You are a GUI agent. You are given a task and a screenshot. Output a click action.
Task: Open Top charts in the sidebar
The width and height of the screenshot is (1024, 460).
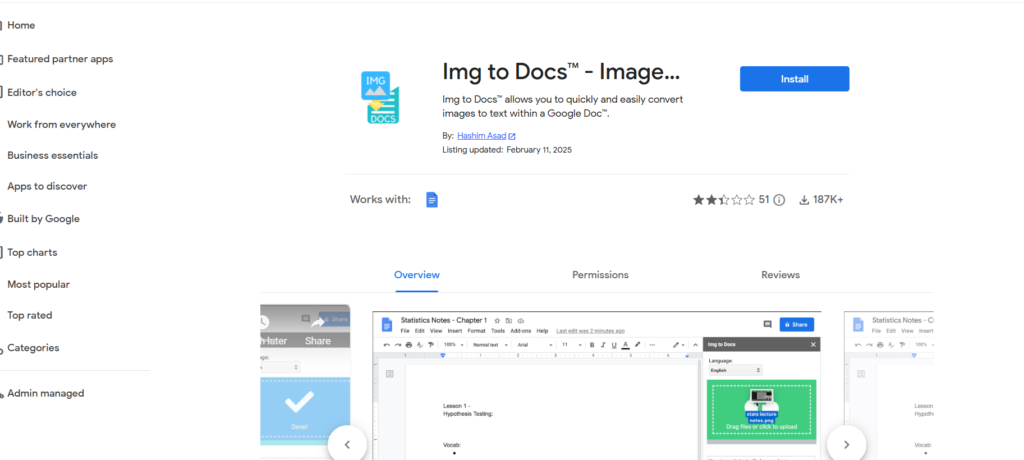click(x=32, y=252)
